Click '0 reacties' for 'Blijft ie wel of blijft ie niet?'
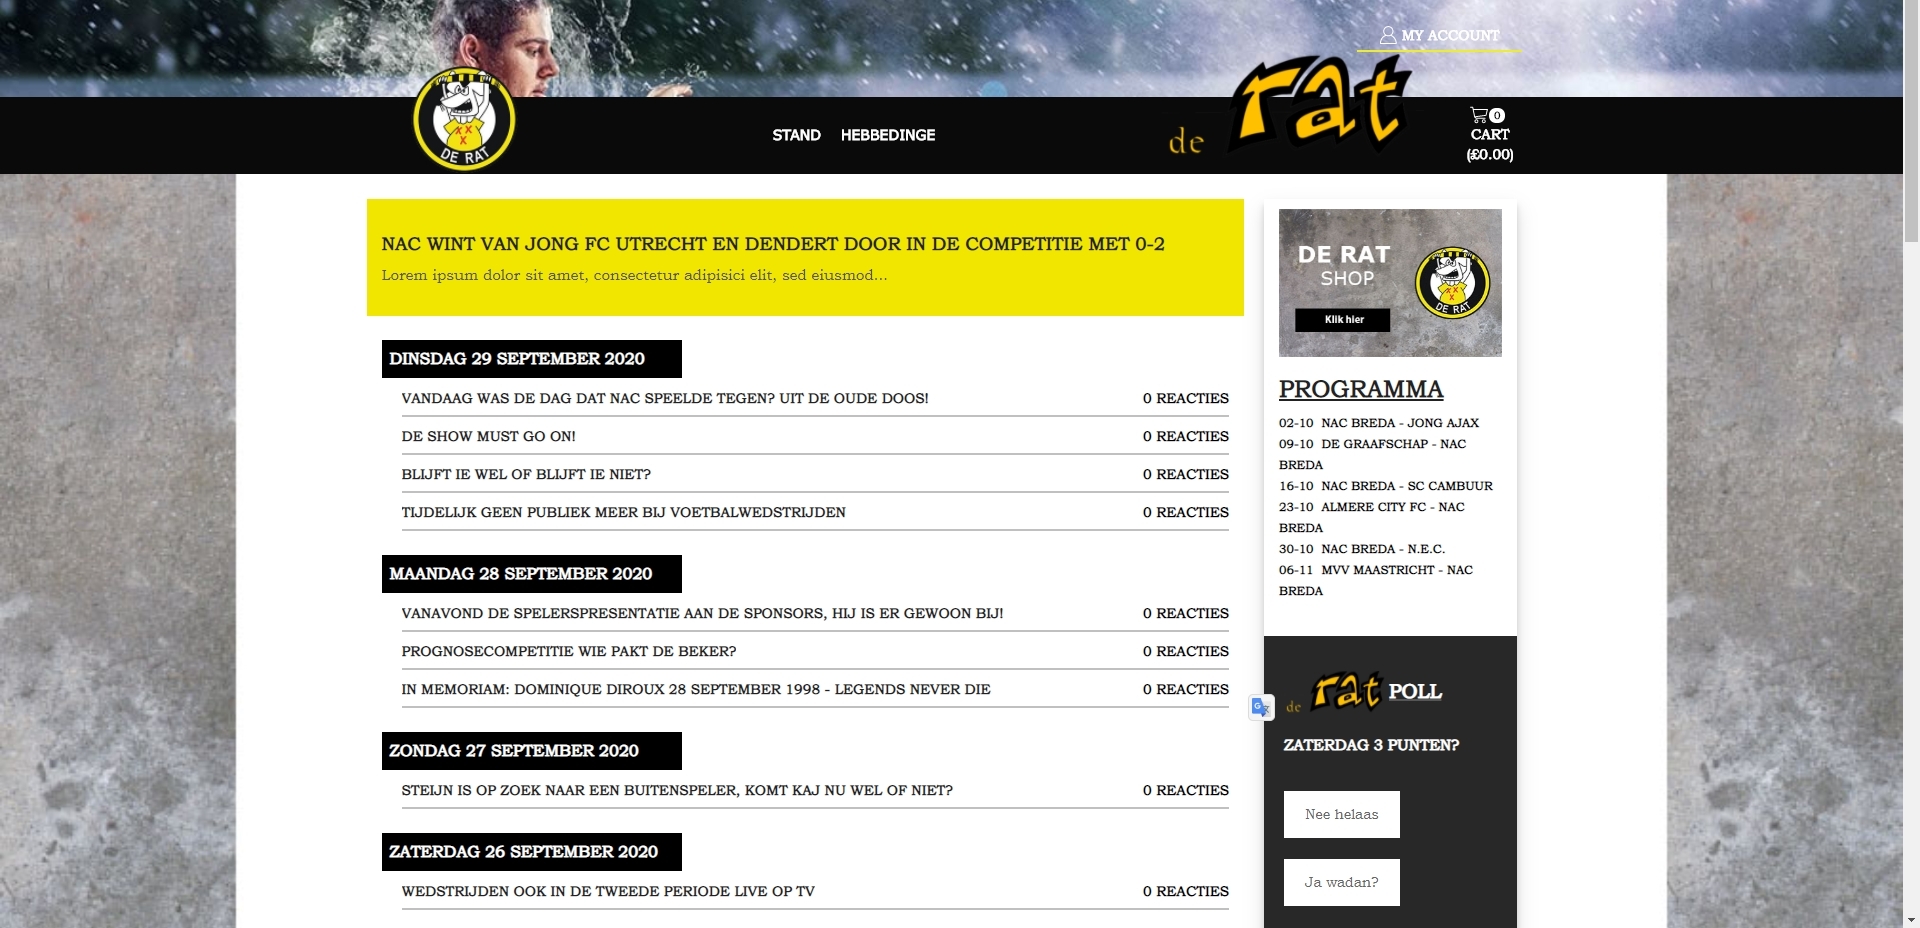 (x=1186, y=474)
